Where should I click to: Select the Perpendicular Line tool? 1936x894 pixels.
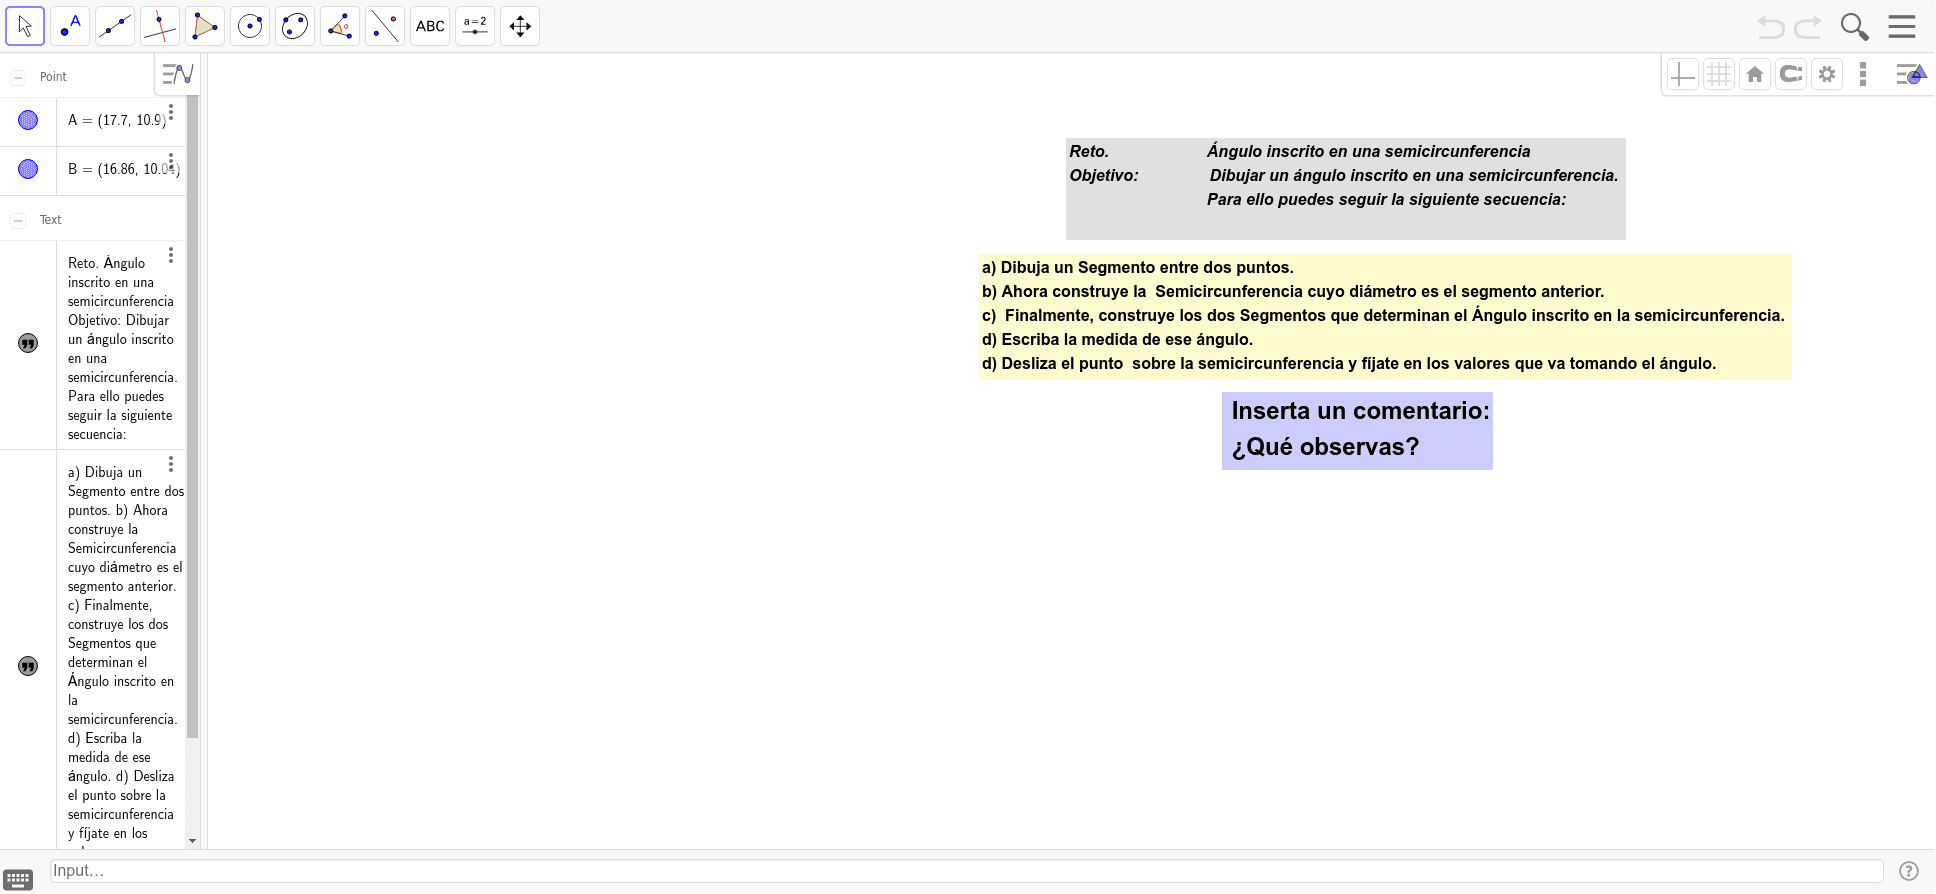[x=160, y=26]
